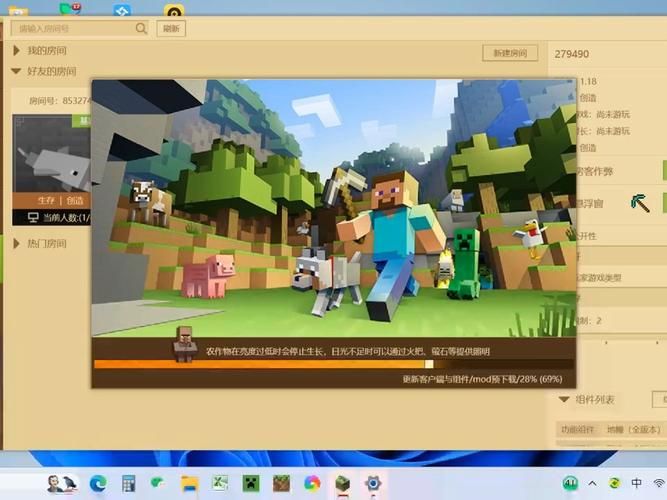Expand the 我的房间 (My rooms) section

17,51
